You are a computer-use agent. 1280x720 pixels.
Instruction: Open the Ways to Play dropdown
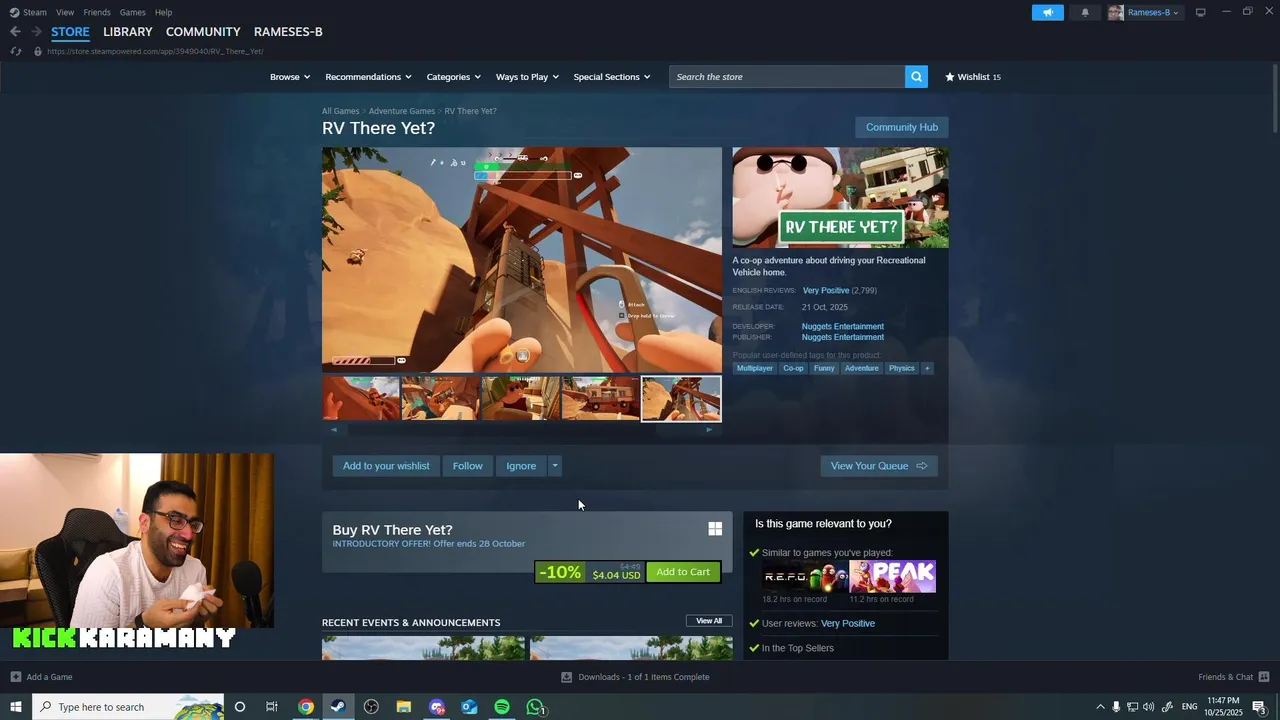527,77
